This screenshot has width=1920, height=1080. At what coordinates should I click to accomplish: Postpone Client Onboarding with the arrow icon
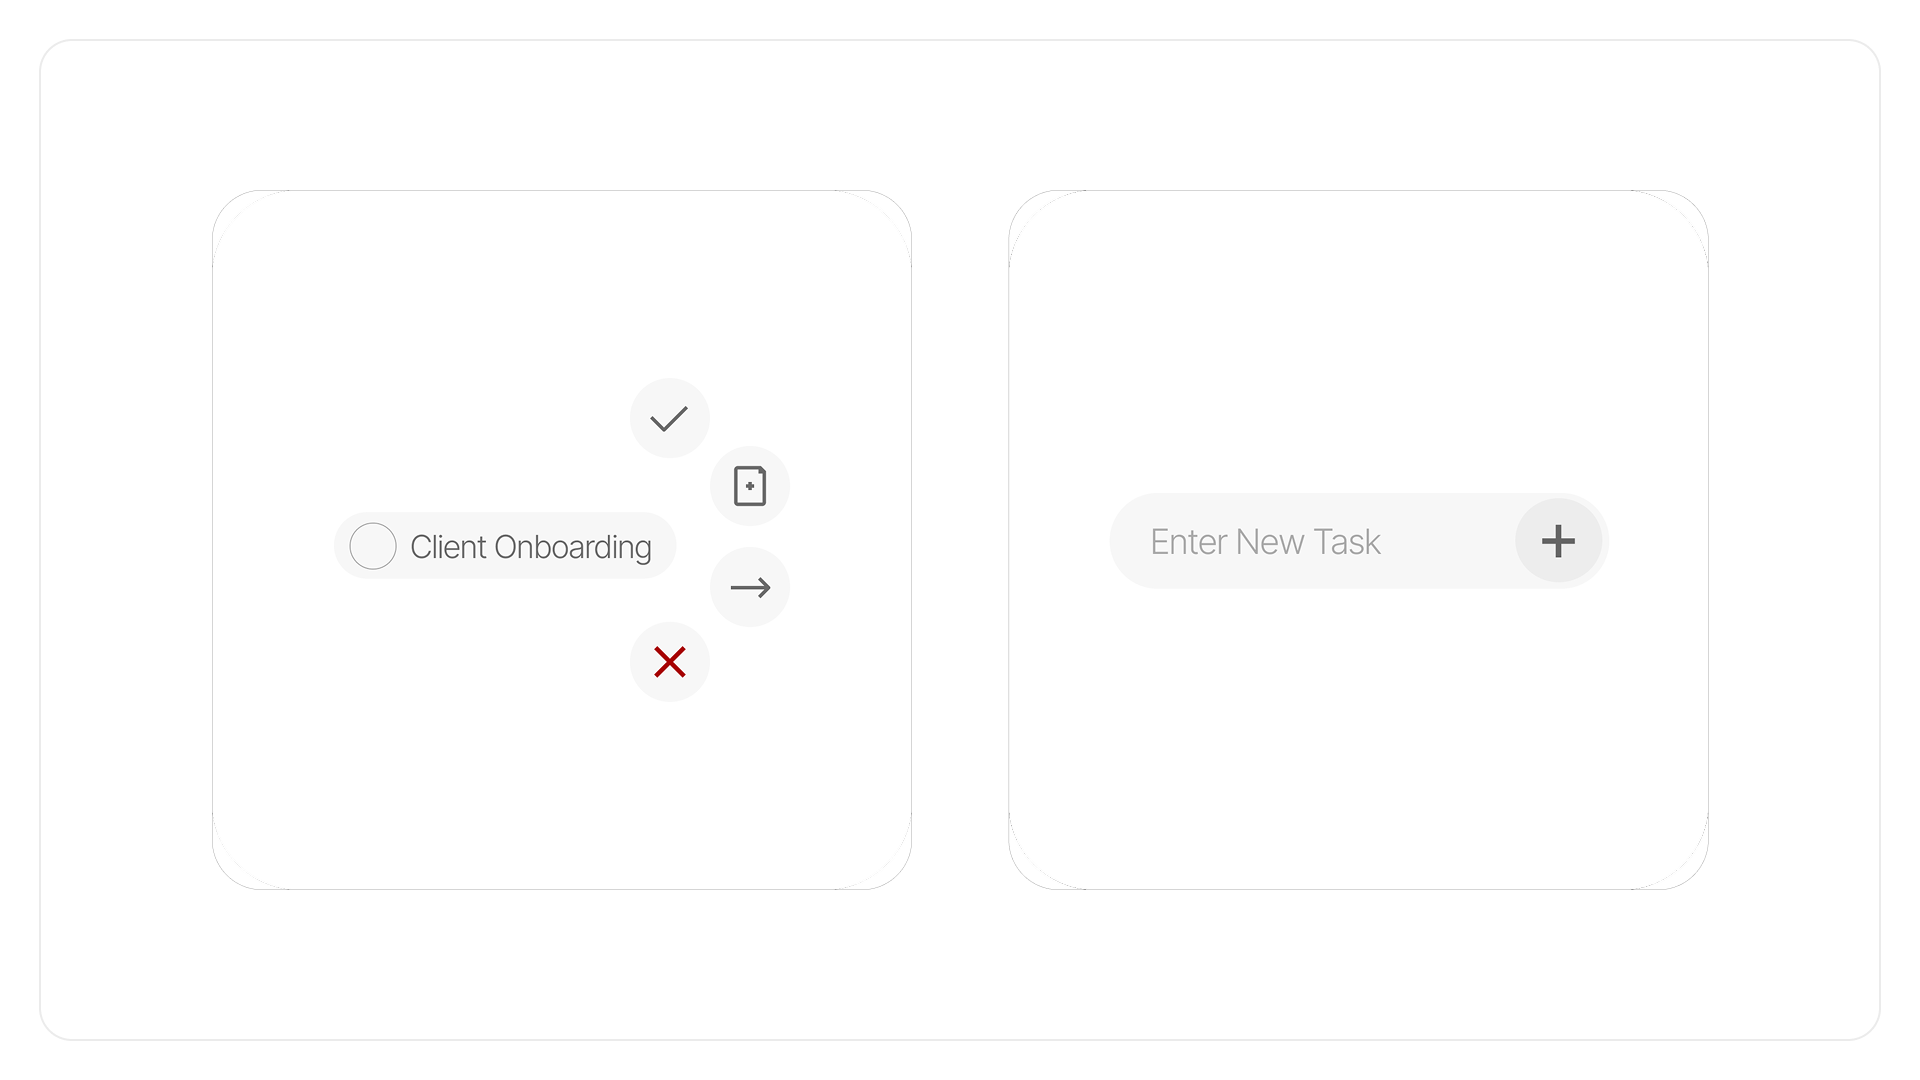[750, 587]
